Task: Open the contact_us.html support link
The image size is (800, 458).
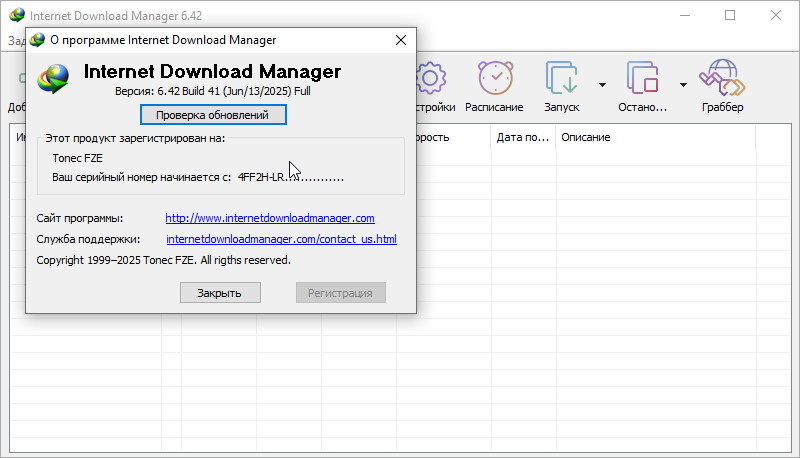Action: (x=282, y=239)
